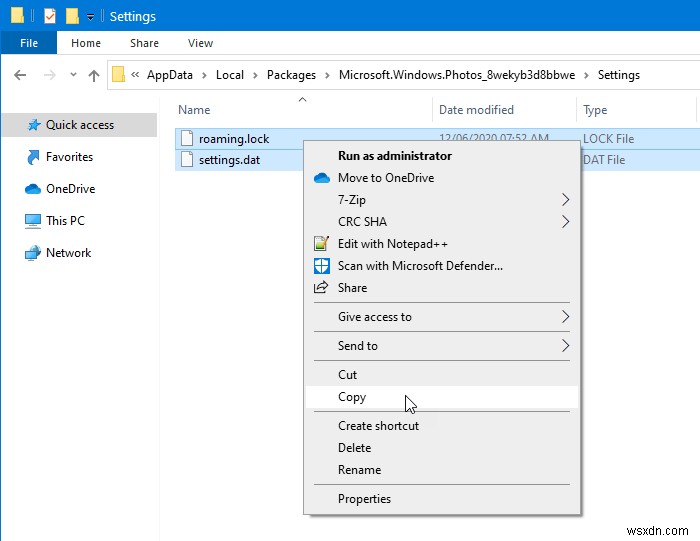Screen dimensions: 700x541
Task: Open the 7-Zip submenu
Action: [442, 200]
